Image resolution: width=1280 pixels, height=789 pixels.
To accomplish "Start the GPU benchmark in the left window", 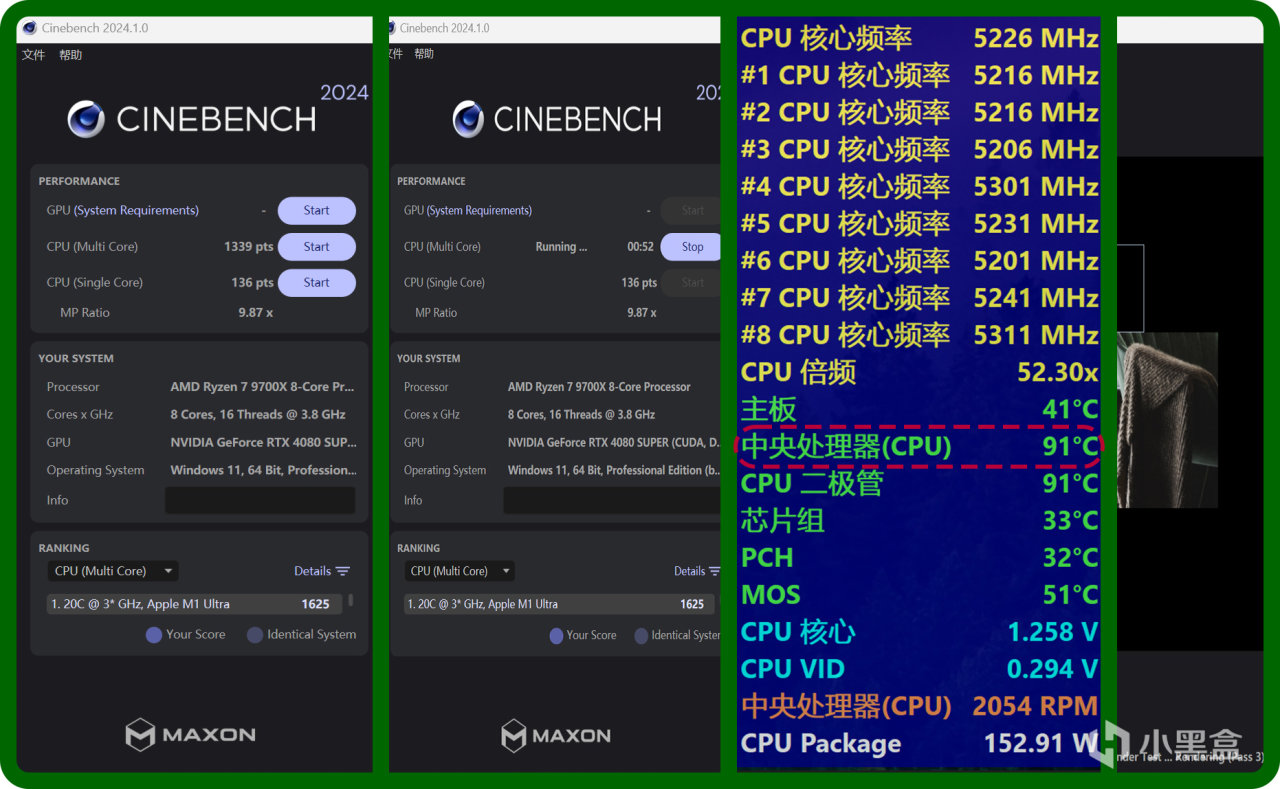I will (316, 211).
